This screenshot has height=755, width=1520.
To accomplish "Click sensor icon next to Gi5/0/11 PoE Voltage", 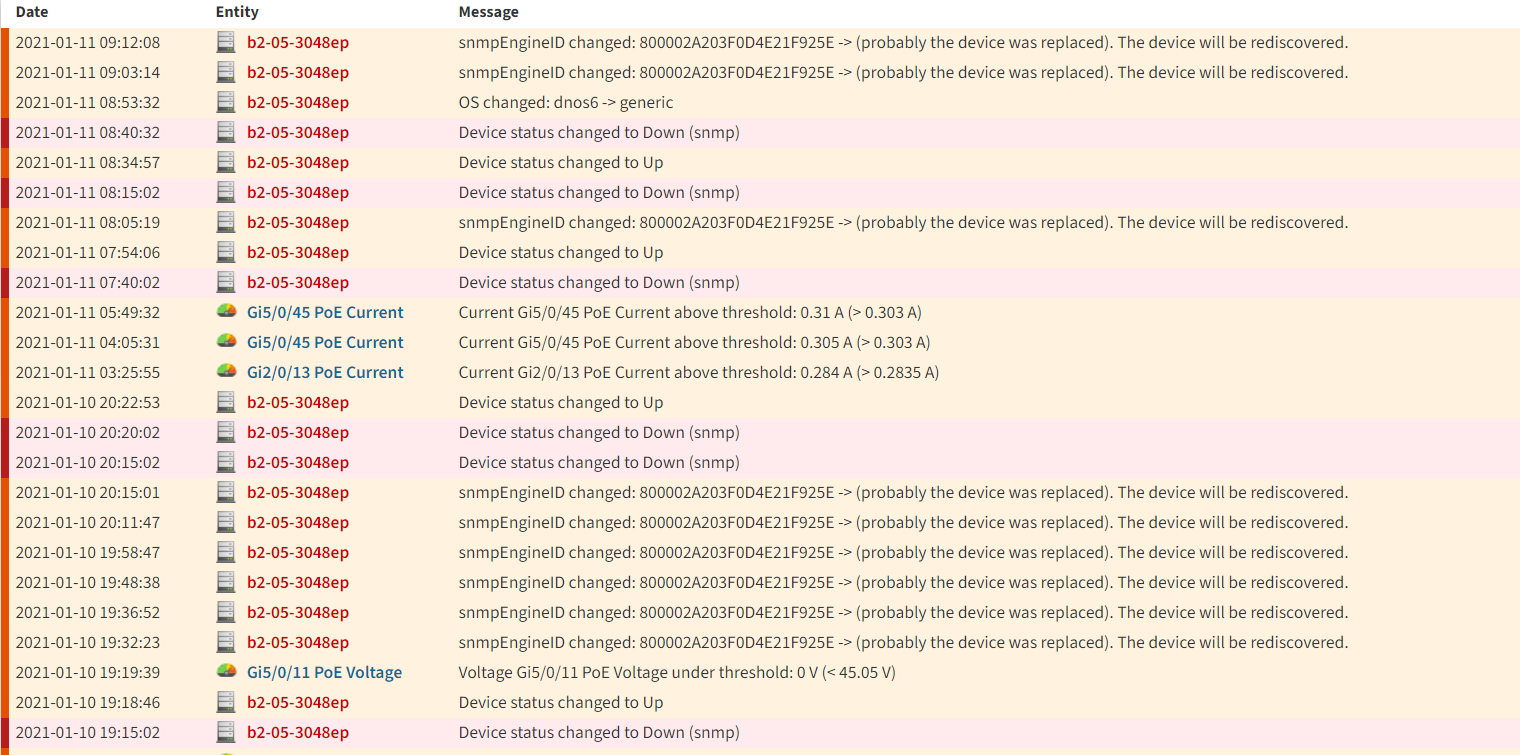I will pyautogui.click(x=227, y=671).
